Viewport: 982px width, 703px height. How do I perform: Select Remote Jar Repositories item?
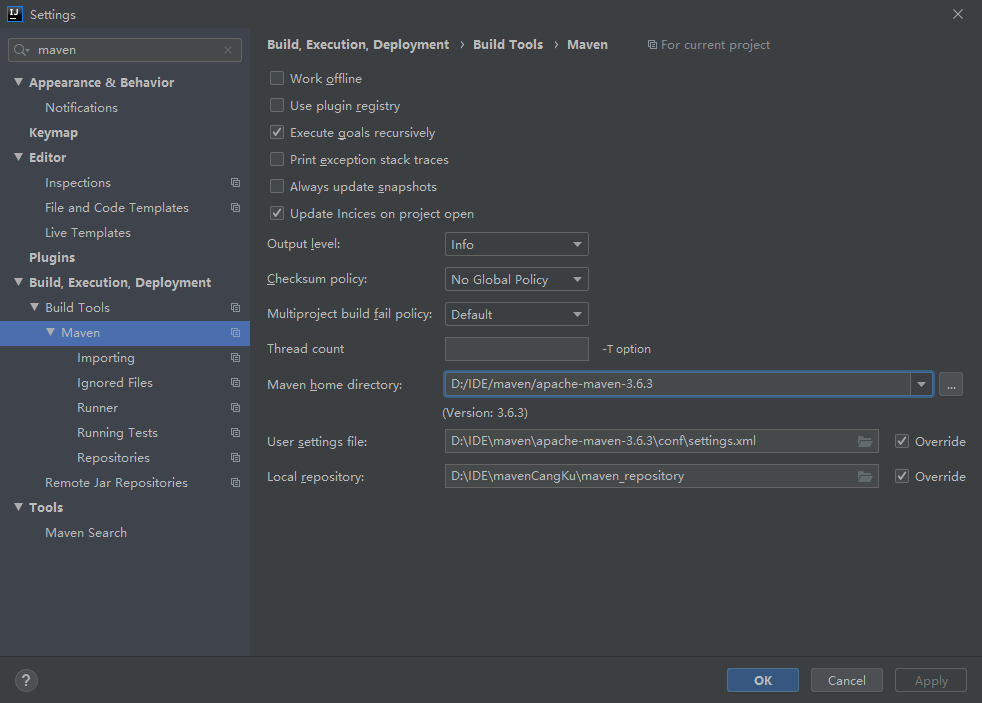click(116, 483)
